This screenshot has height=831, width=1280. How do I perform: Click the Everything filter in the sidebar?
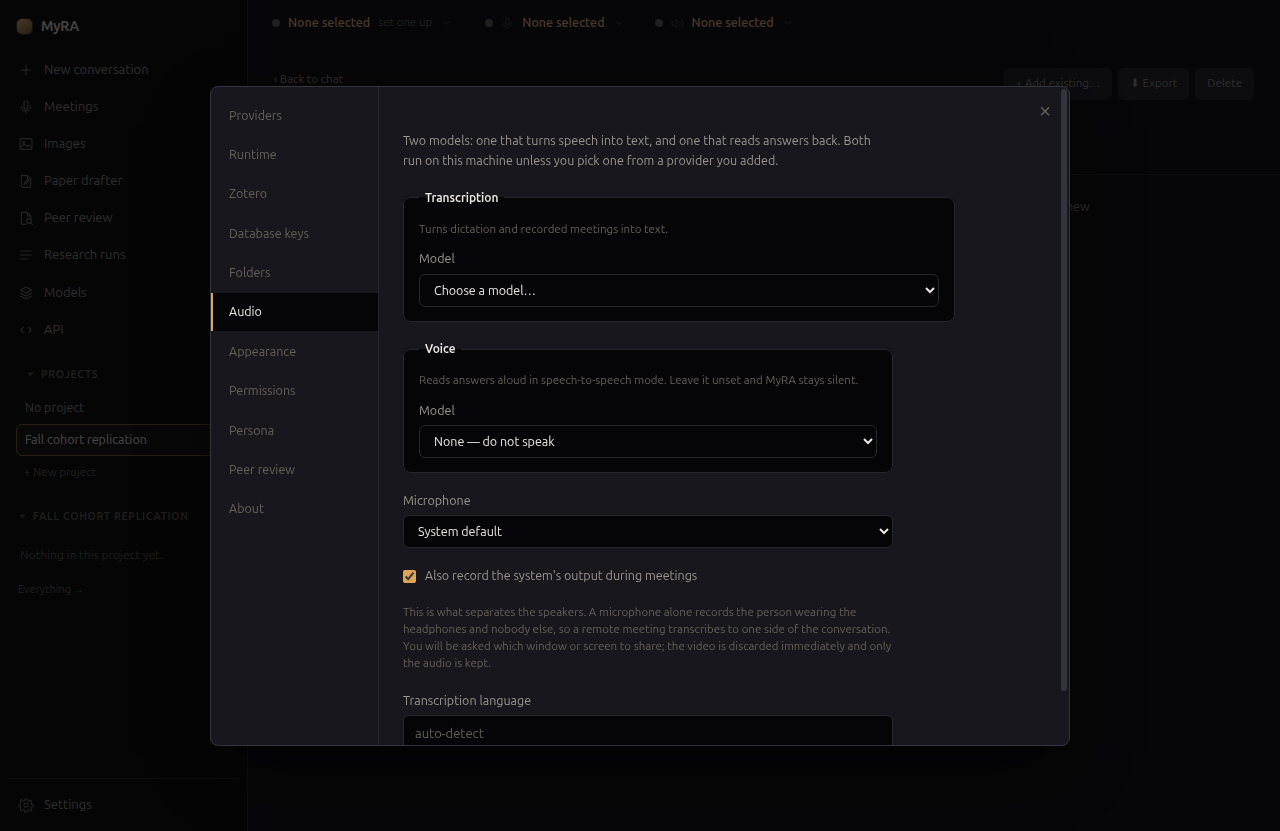click(50, 590)
